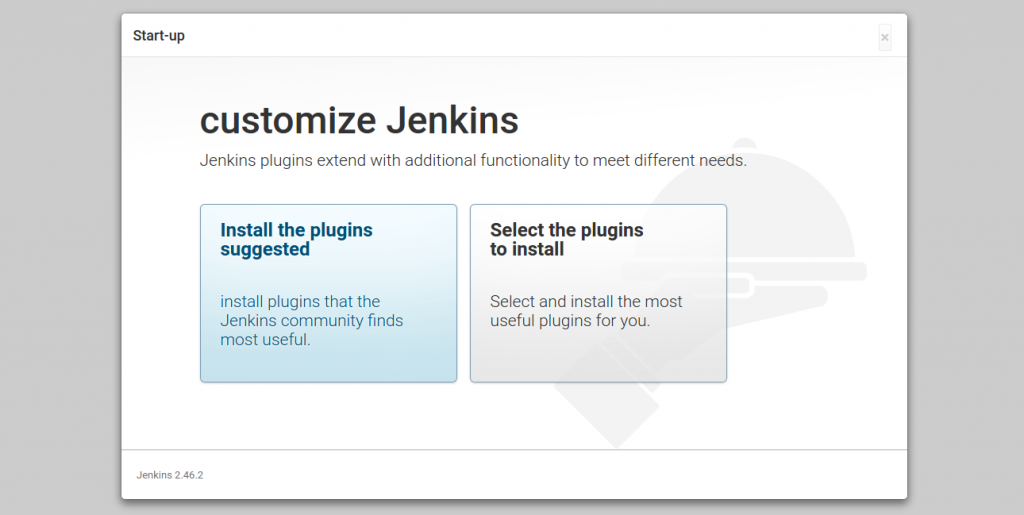This screenshot has height=515, width=1024.
Task: Click the Jenkins 2.46.2 version label
Action: 170,475
